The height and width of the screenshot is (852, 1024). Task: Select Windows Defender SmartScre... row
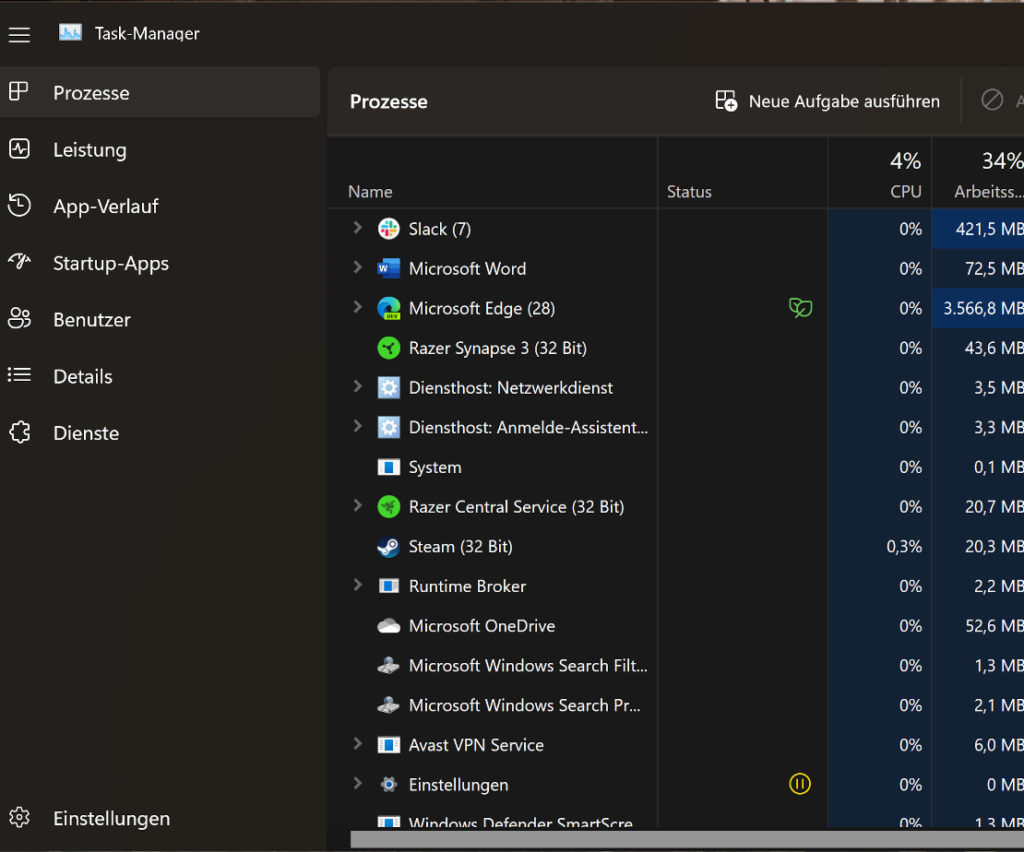520,823
